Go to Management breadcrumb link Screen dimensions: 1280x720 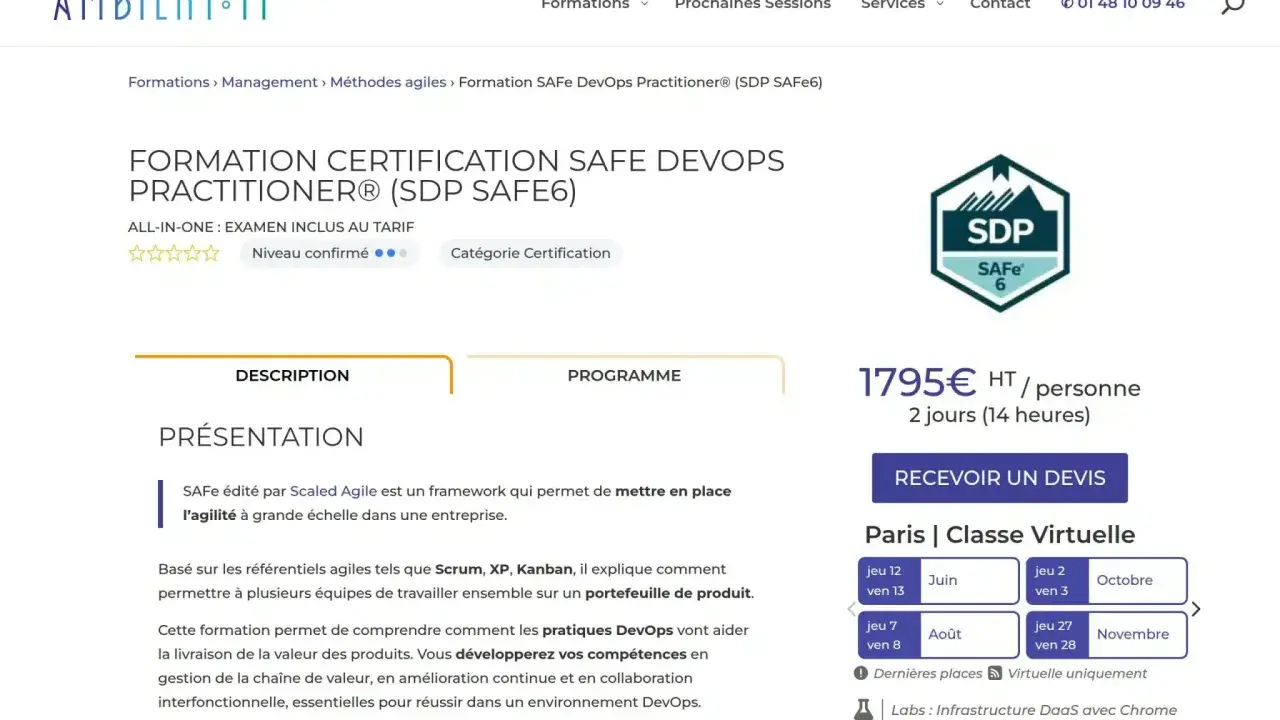269,82
